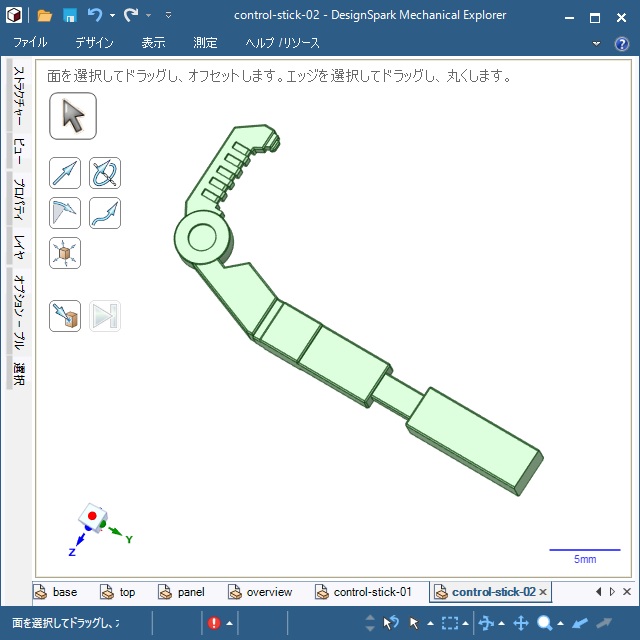
Task: Pick the Sweep curve tool guide
Action: [x=105, y=212]
